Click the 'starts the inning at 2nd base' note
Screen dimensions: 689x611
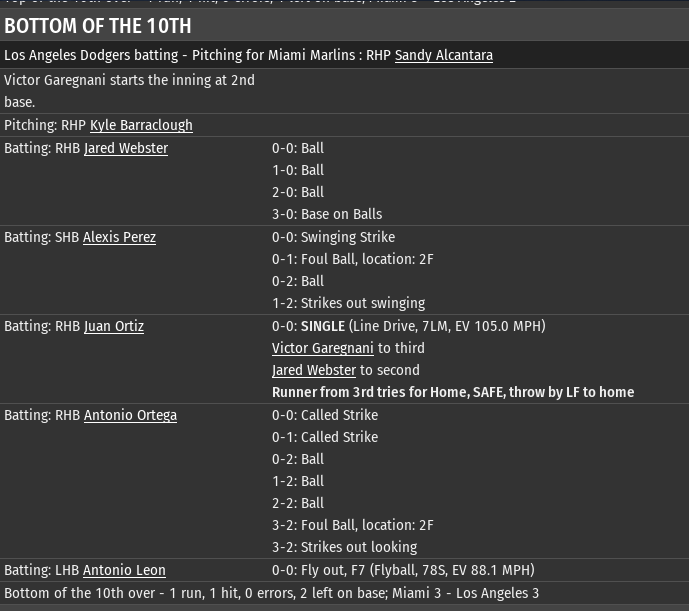[129, 91]
